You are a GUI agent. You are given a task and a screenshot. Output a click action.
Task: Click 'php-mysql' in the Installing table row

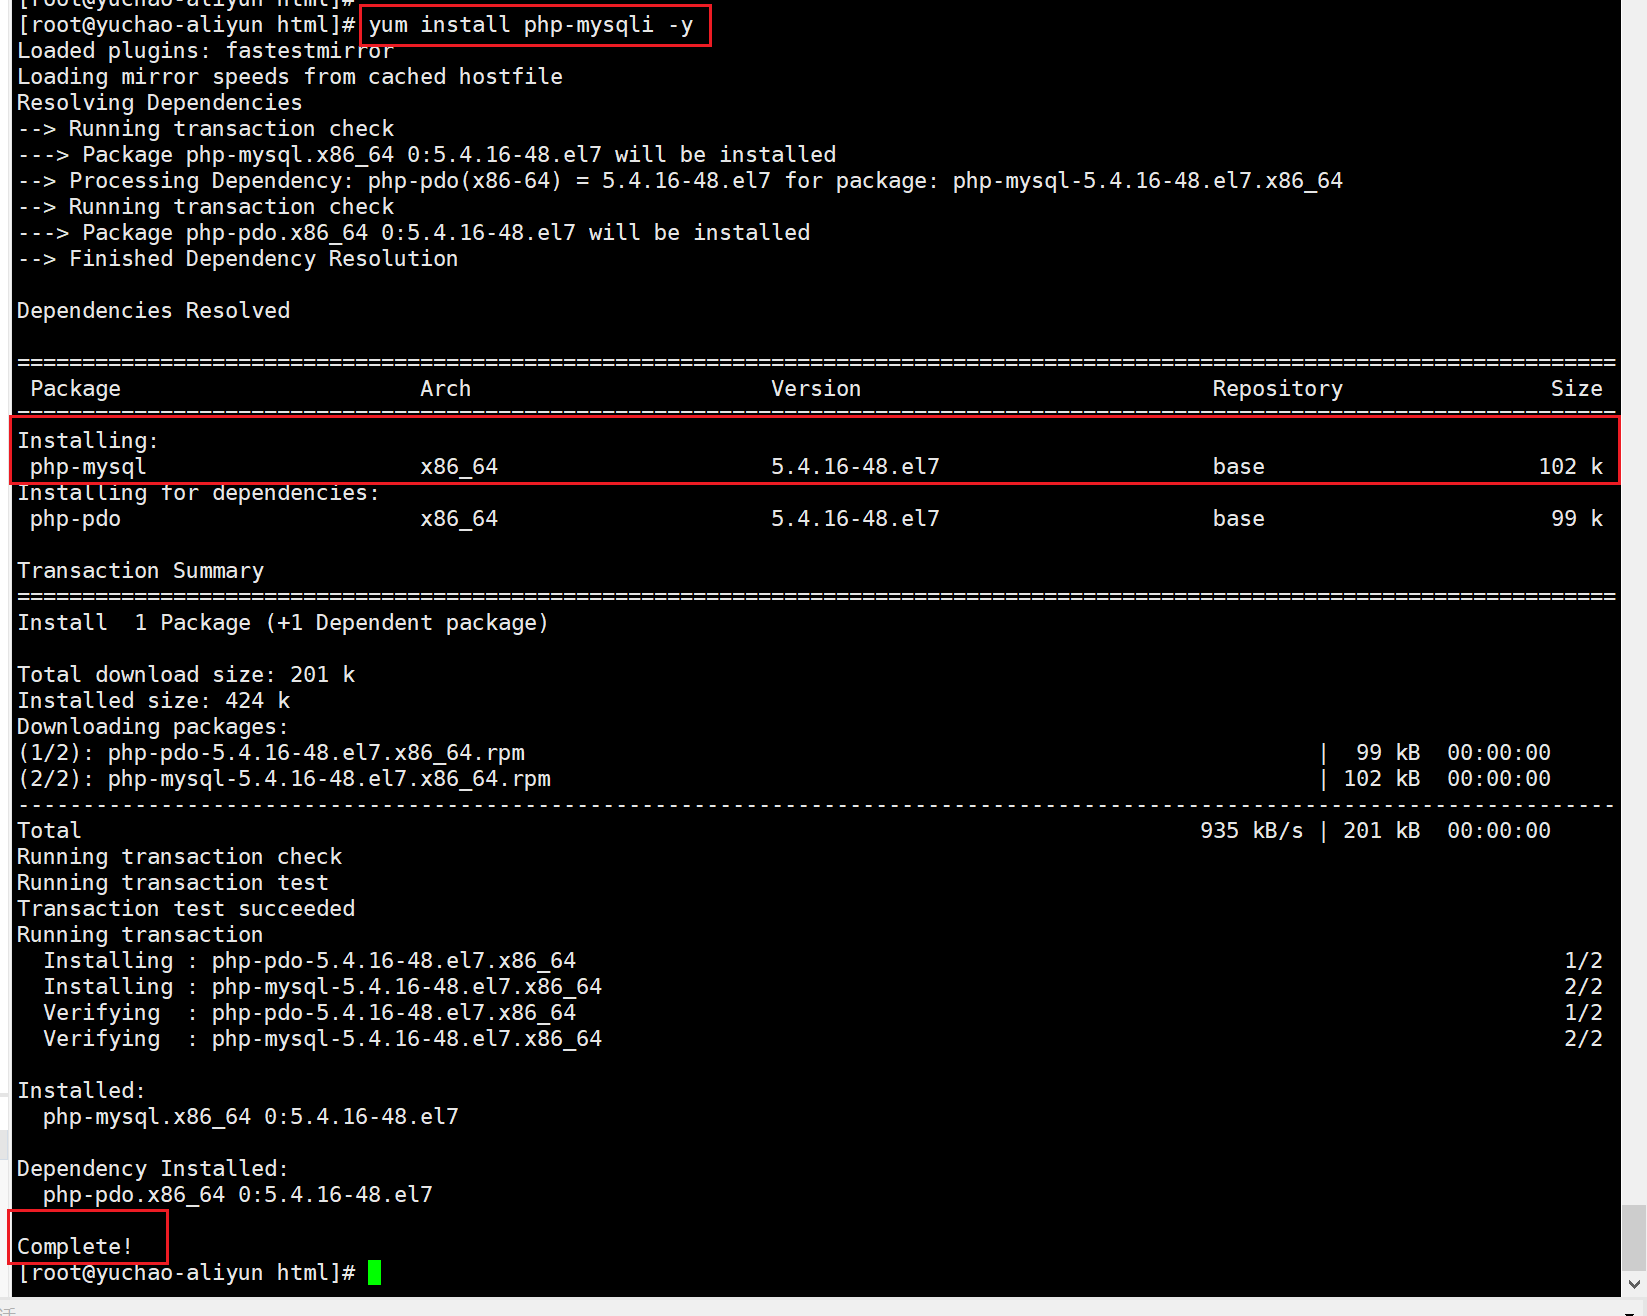[x=88, y=466]
